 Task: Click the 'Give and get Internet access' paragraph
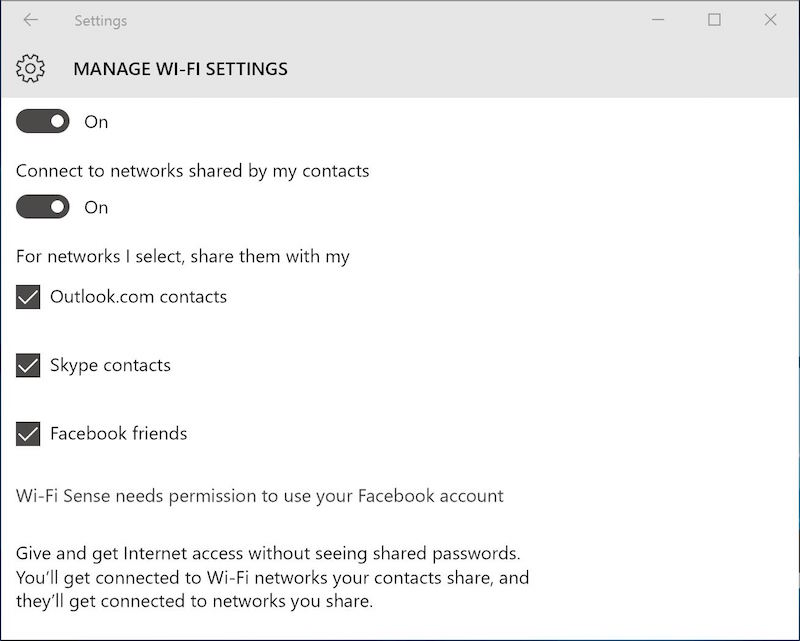point(272,577)
